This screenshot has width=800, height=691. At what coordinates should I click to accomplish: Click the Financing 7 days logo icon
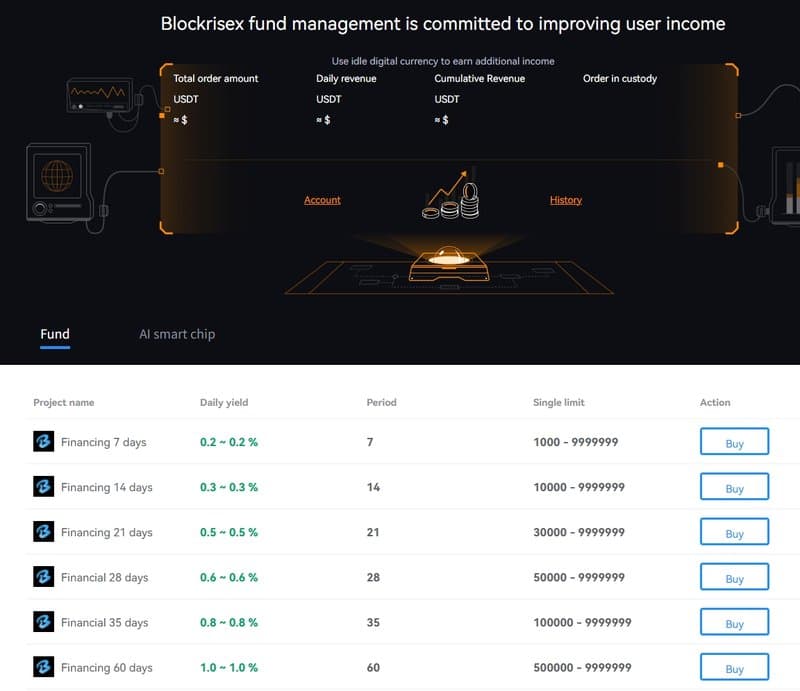click(x=43, y=441)
